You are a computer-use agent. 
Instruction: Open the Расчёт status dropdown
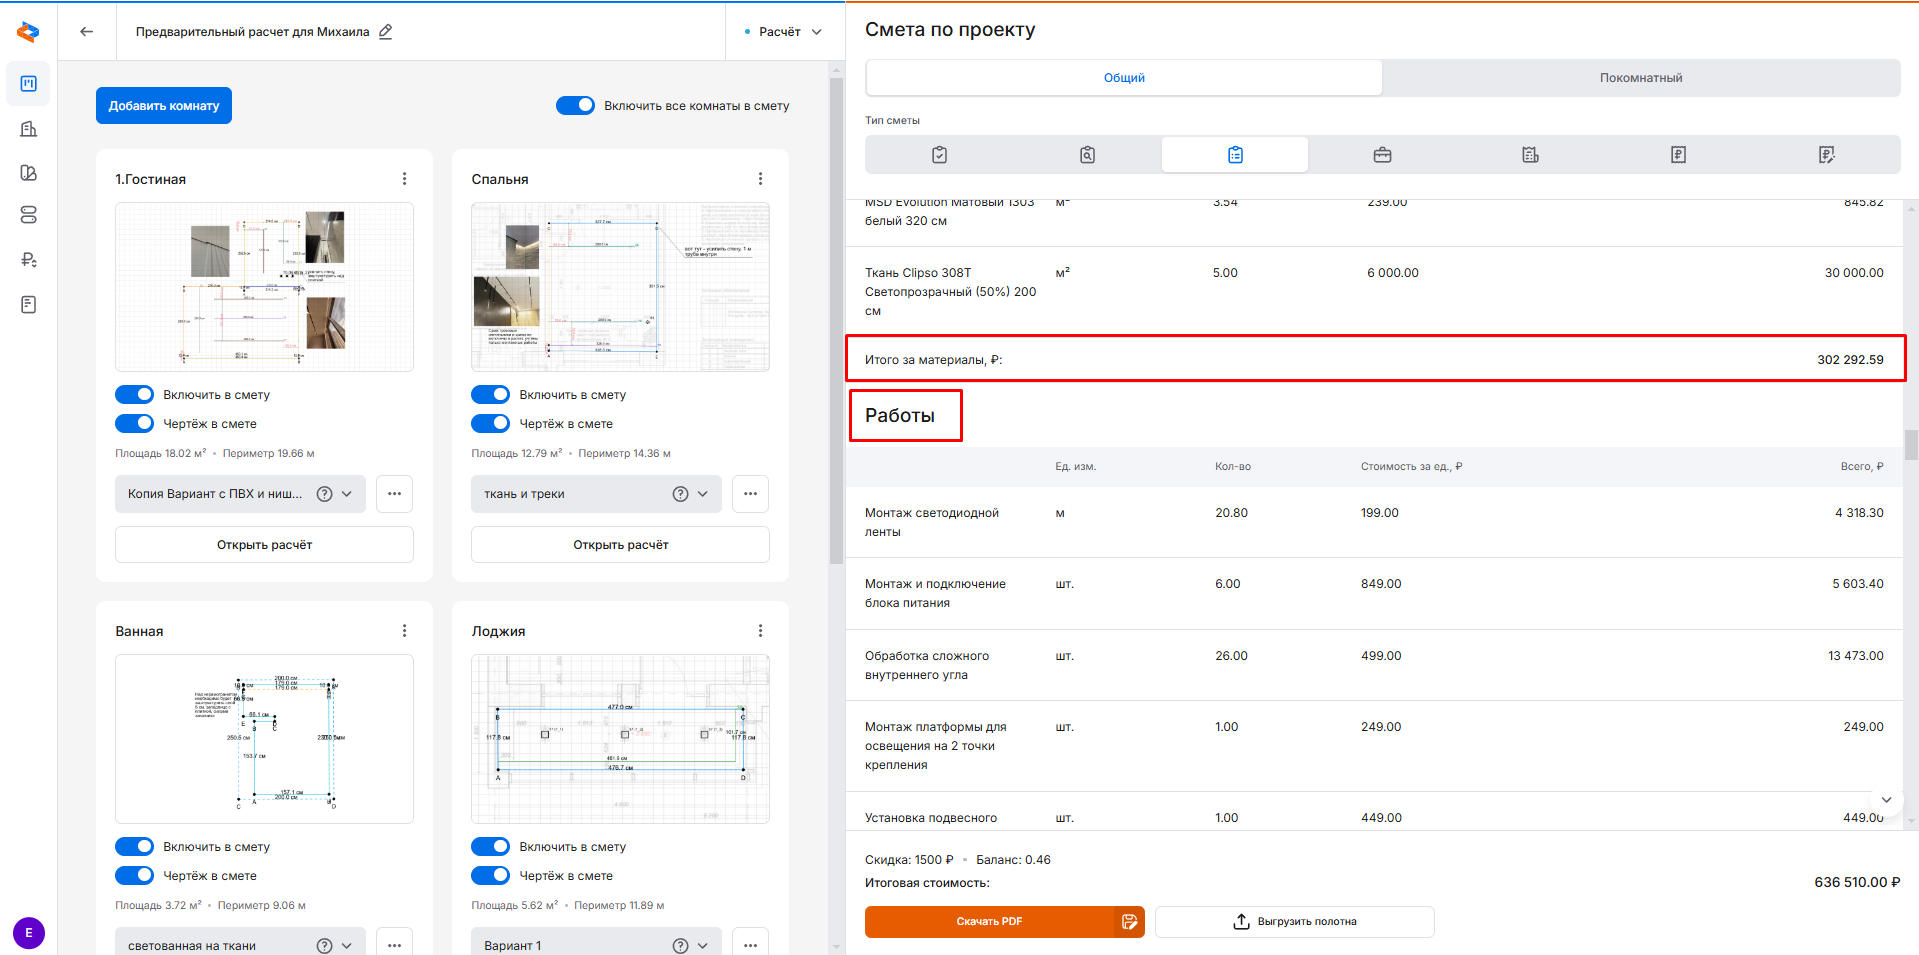click(x=785, y=32)
